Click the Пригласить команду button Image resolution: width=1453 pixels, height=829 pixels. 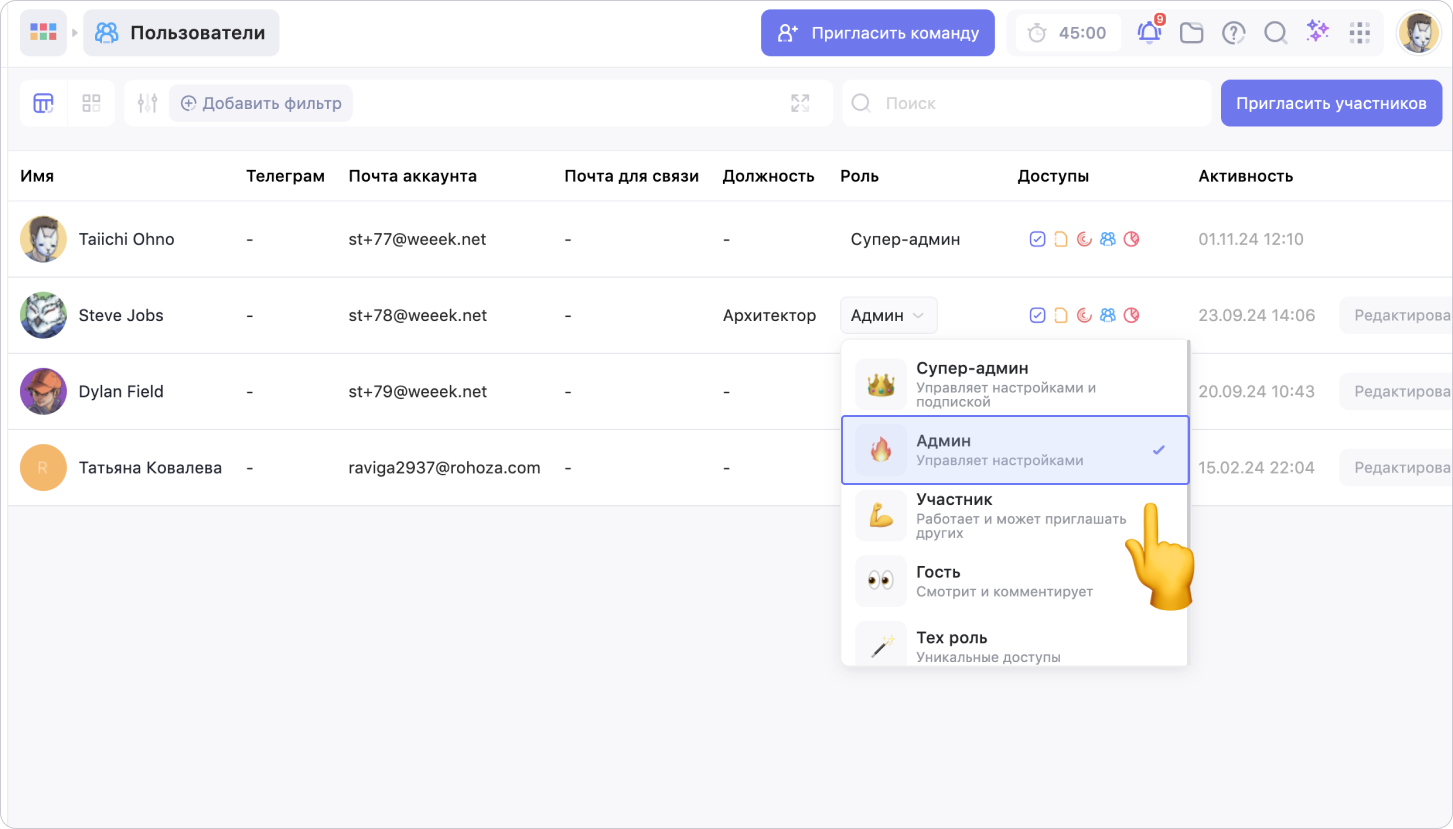[x=877, y=33]
